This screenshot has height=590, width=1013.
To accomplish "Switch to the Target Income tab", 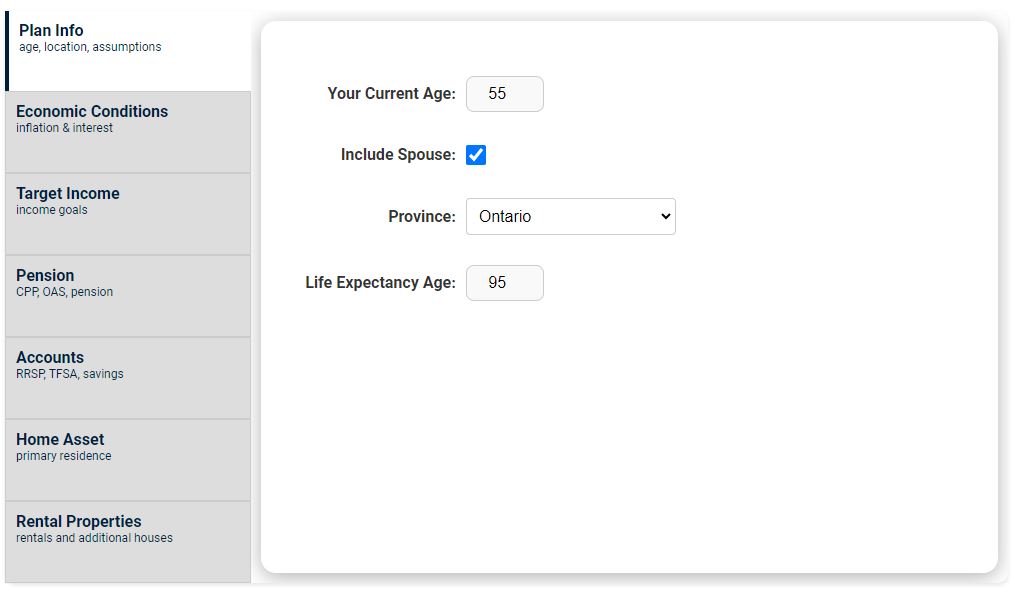I will point(128,214).
